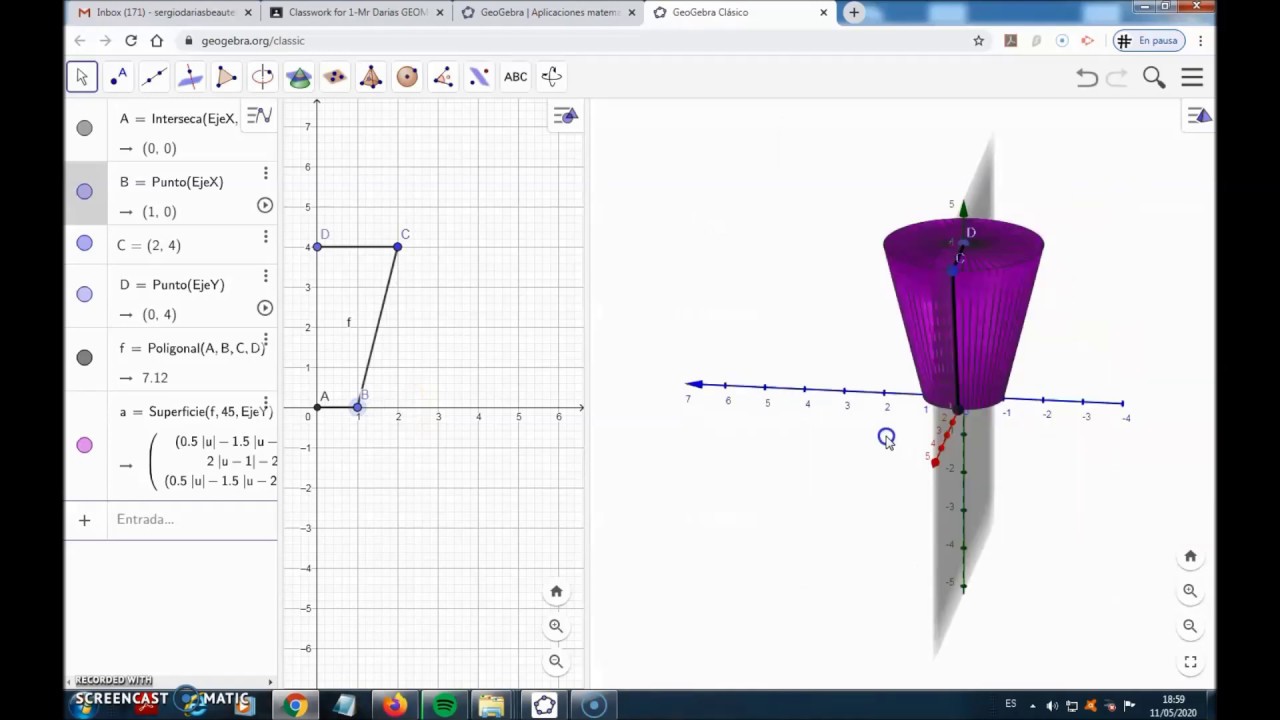This screenshot has width=1280, height=720.
Task: Switch to the Inbox Gmail tab
Action: pyautogui.click(x=166, y=13)
